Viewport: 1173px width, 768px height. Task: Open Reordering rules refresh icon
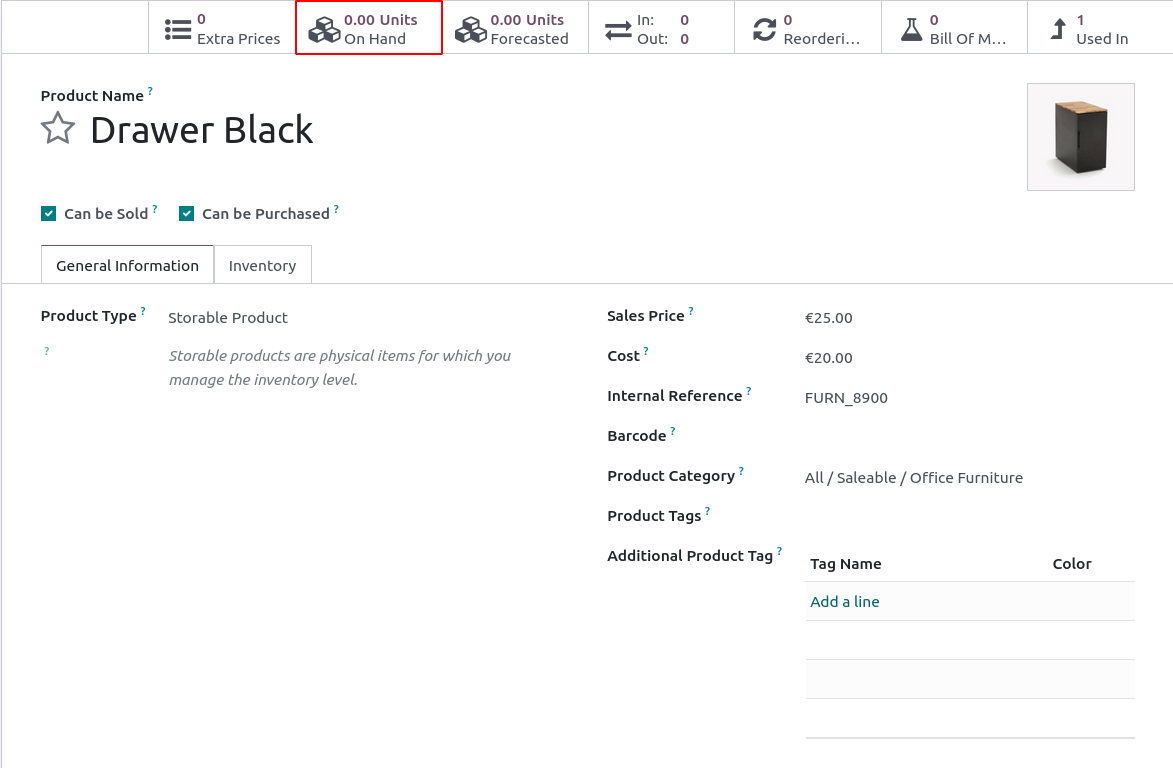[x=764, y=29]
